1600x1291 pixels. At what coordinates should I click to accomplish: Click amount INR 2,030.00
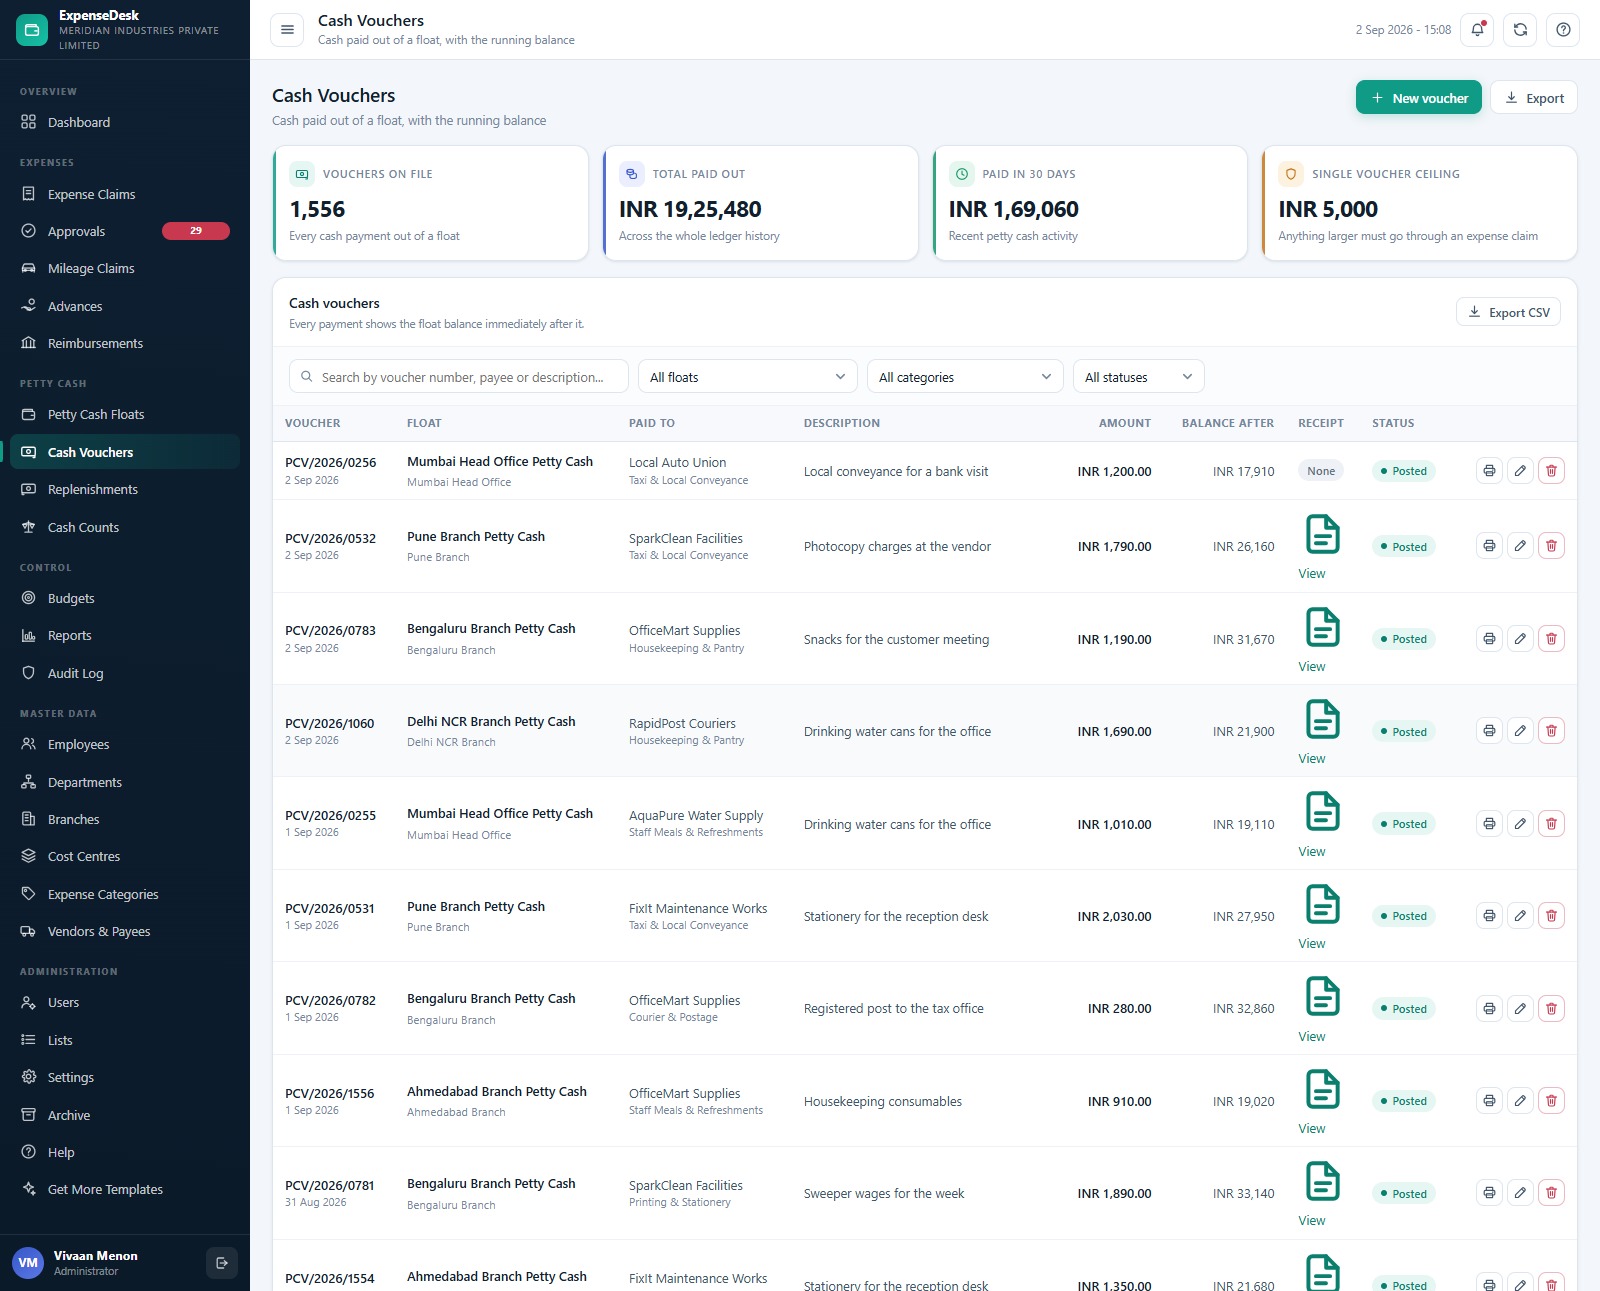tap(1114, 916)
